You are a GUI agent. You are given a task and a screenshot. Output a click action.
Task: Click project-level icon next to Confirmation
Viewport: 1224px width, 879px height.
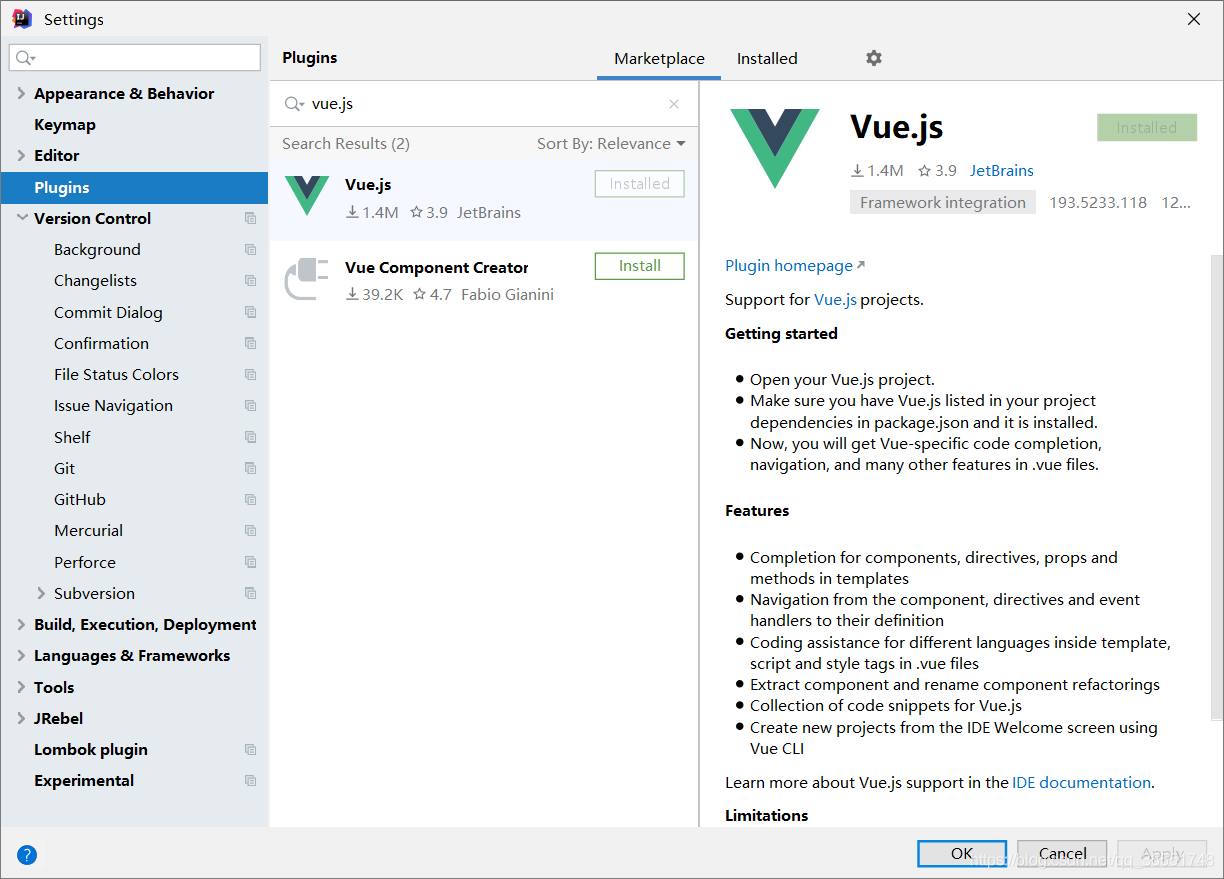click(x=250, y=343)
